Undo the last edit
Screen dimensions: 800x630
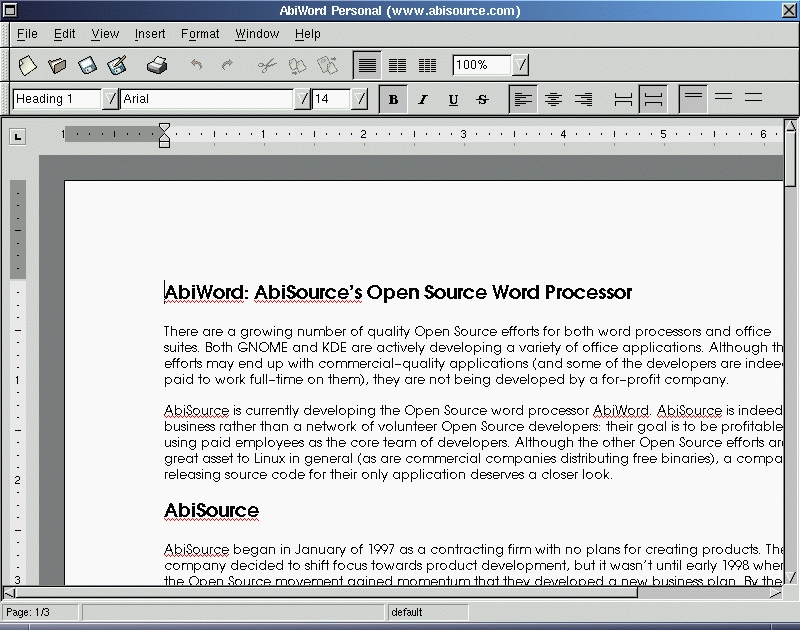[x=196, y=64]
